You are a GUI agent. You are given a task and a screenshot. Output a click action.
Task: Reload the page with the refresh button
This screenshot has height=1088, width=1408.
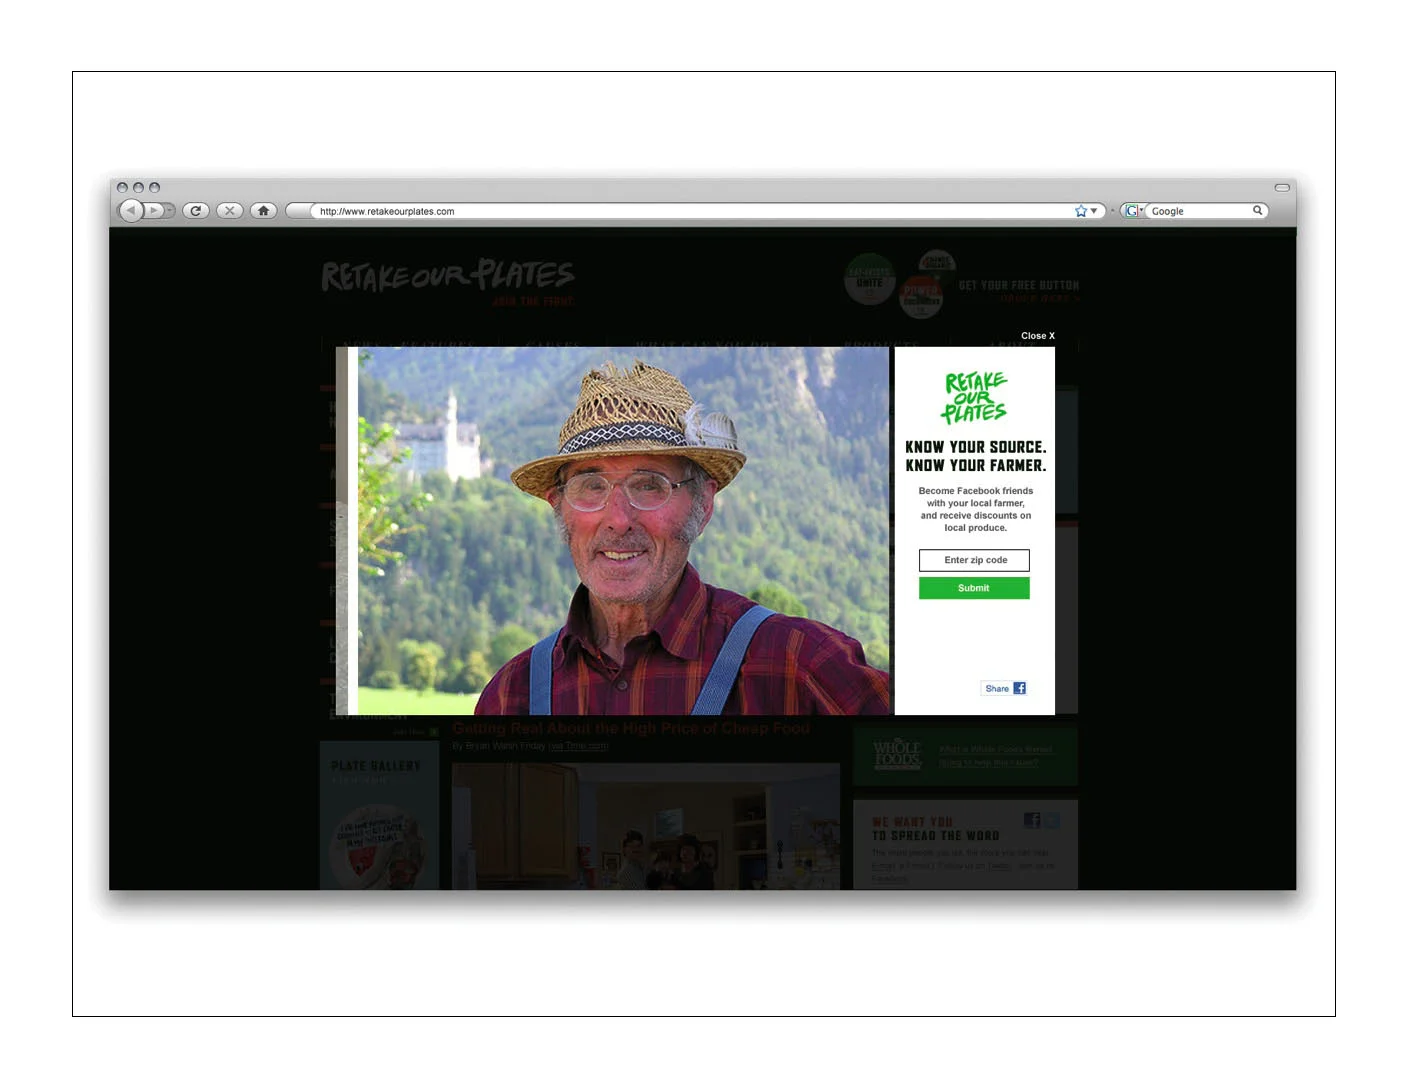point(196,210)
